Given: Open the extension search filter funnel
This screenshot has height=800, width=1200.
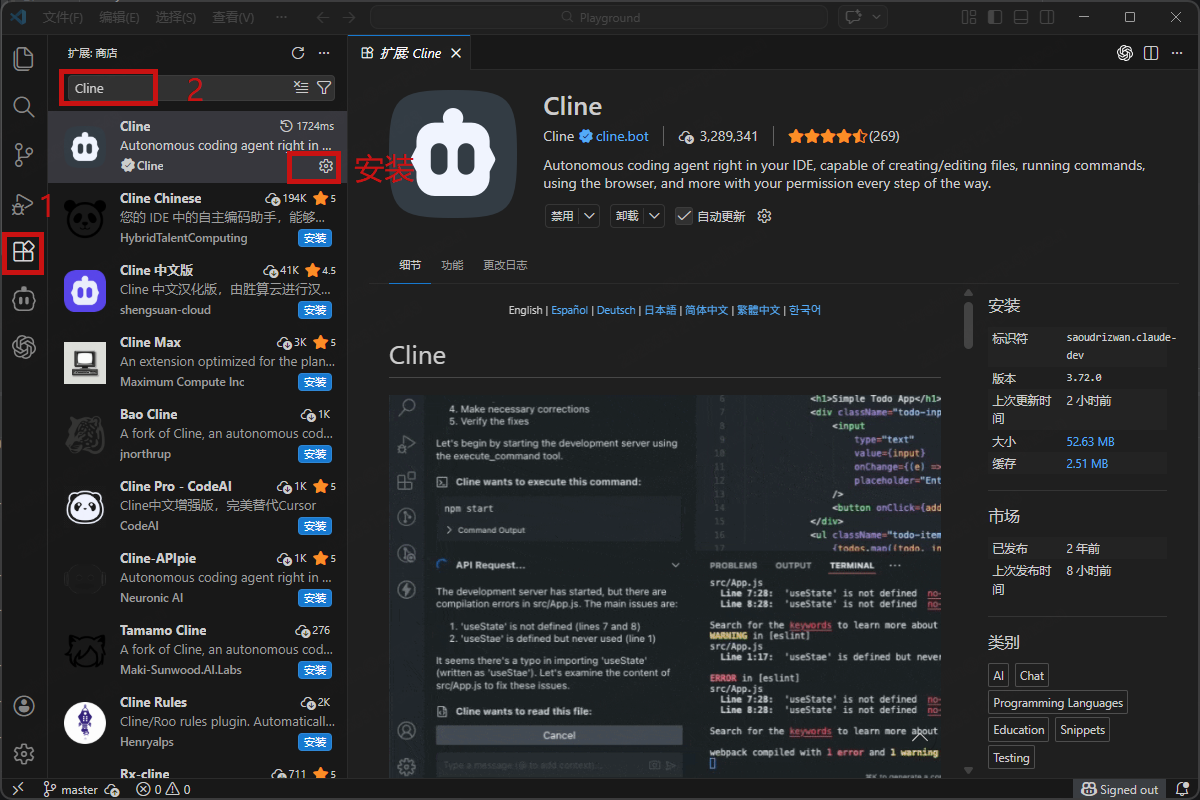Looking at the screenshot, I should [x=324, y=88].
